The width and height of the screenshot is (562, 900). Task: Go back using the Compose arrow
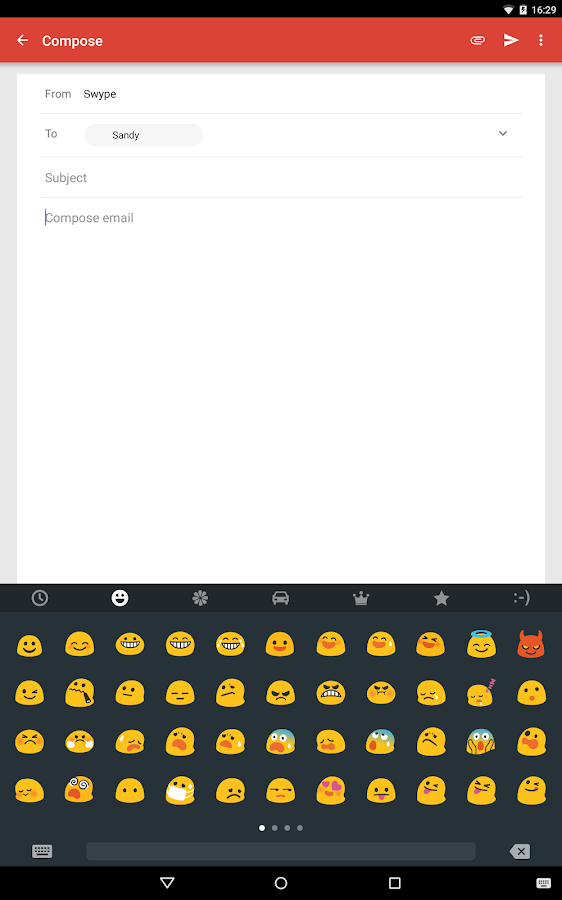point(22,40)
